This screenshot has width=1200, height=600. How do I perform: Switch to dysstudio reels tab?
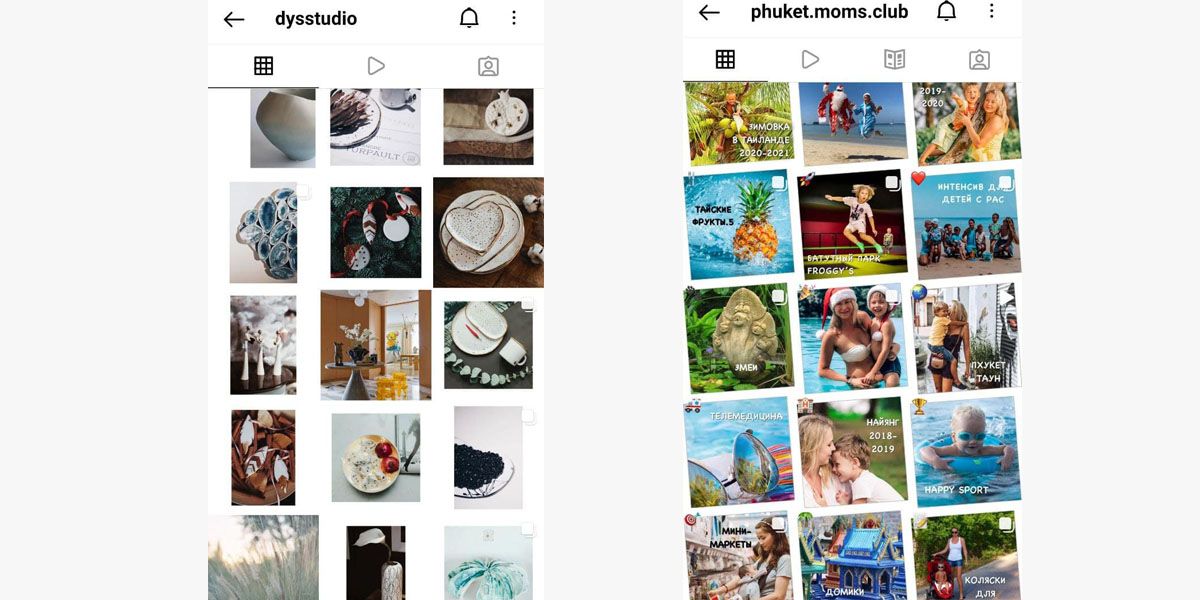(376, 66)
